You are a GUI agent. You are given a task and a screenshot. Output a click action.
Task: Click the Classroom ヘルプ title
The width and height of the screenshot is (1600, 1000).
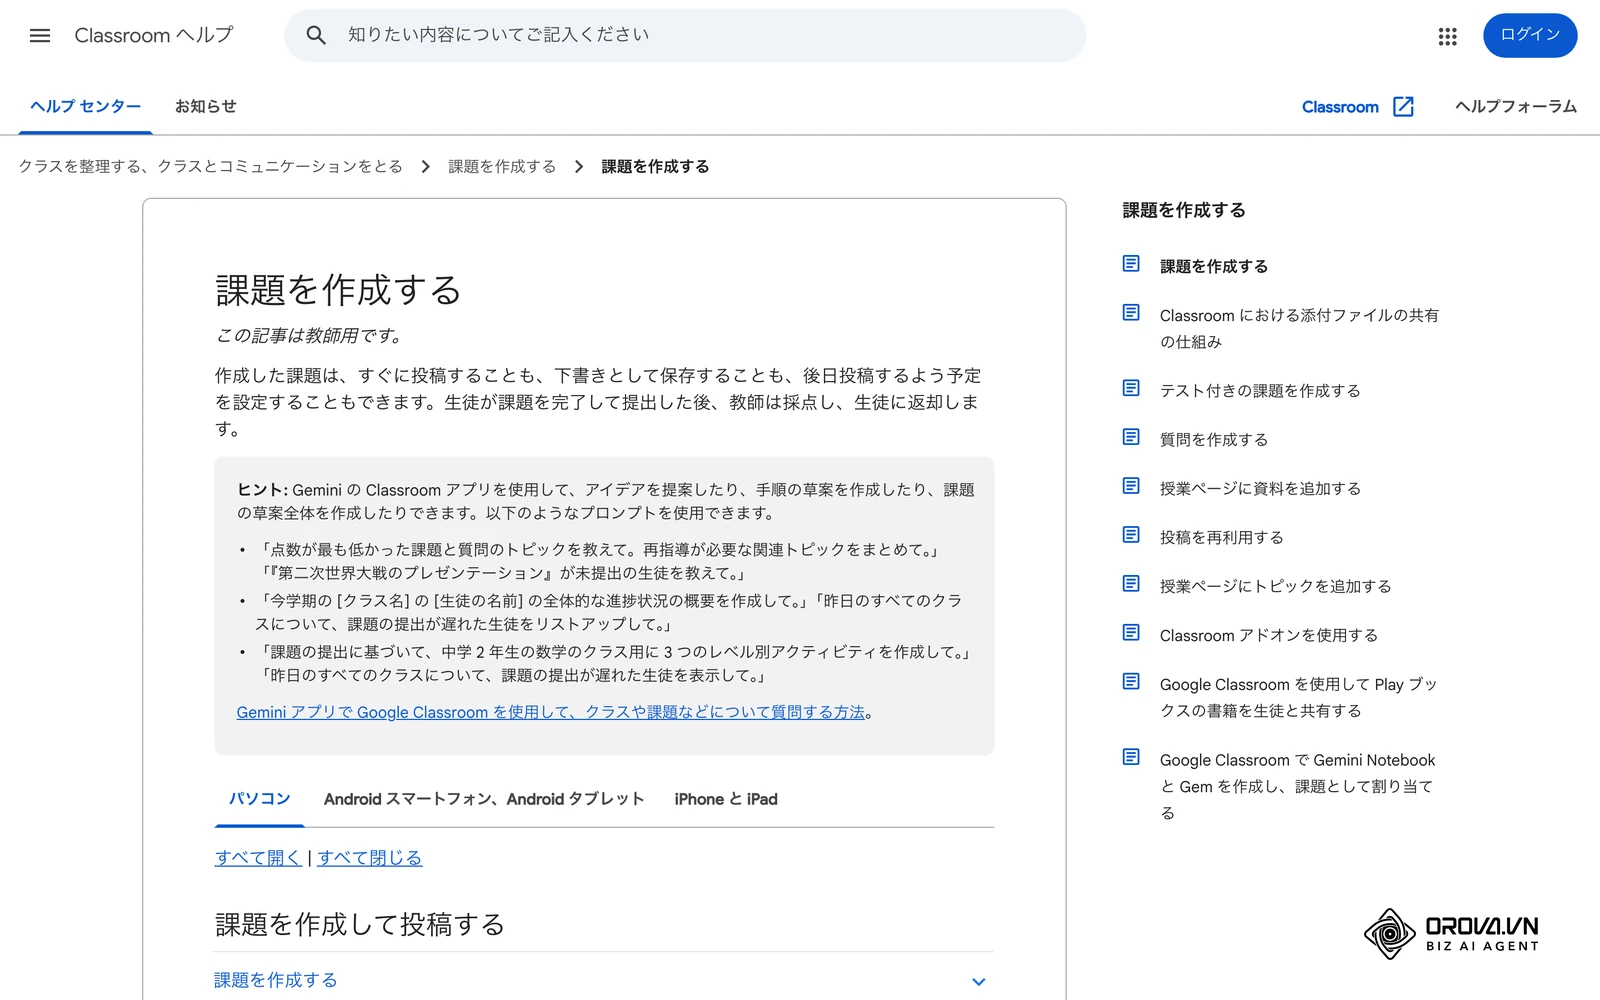point(153,35)
